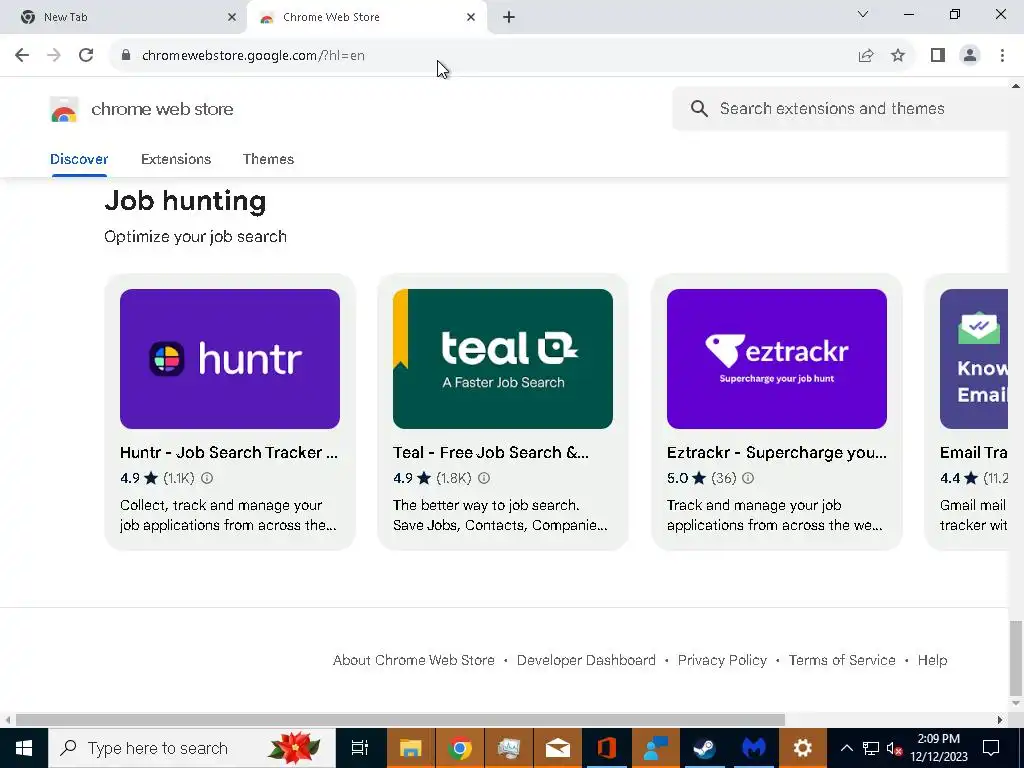This screenshot has height=768, width=1024.
Task: Click the Chrome taskbar icon
Action: tap(460, 748)
